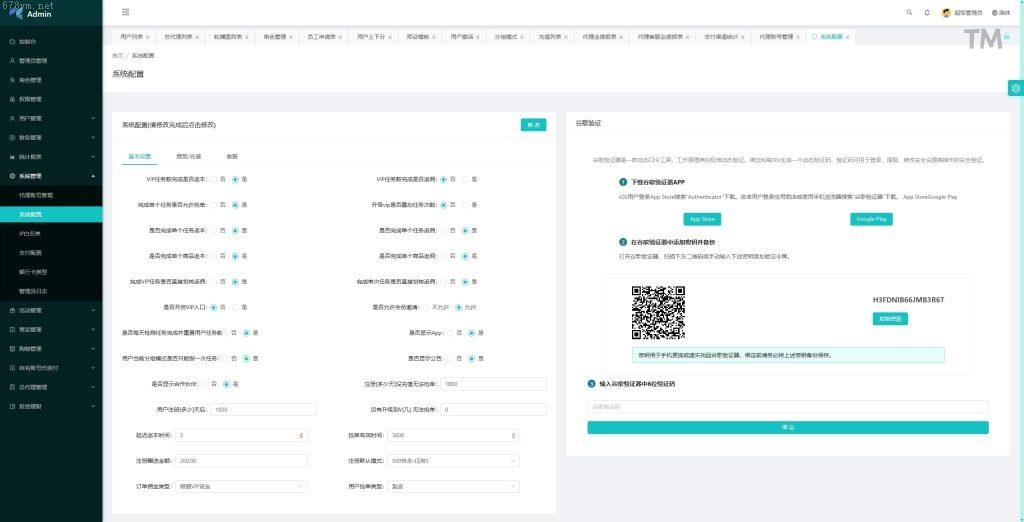This screenshot has width=1024, height=522.
Task: Open the floating settings gear on right edge
Action: (1015, 89)
